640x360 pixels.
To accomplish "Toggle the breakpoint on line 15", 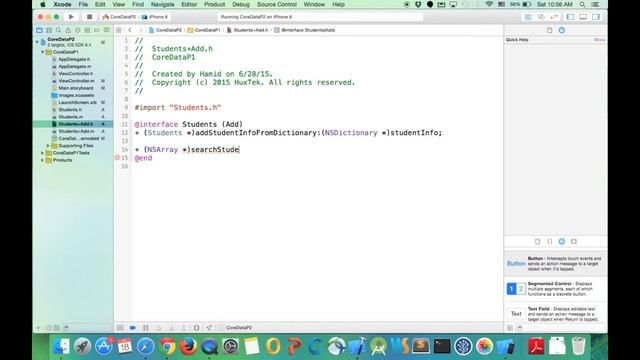I will 117,158.
